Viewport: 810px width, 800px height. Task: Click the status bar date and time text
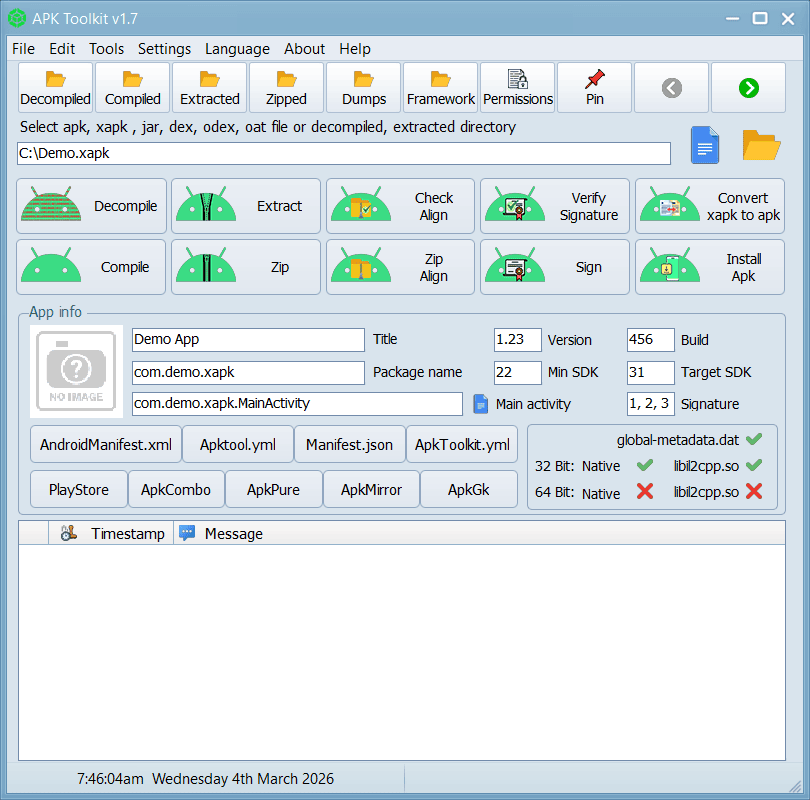tap(206, 778)
